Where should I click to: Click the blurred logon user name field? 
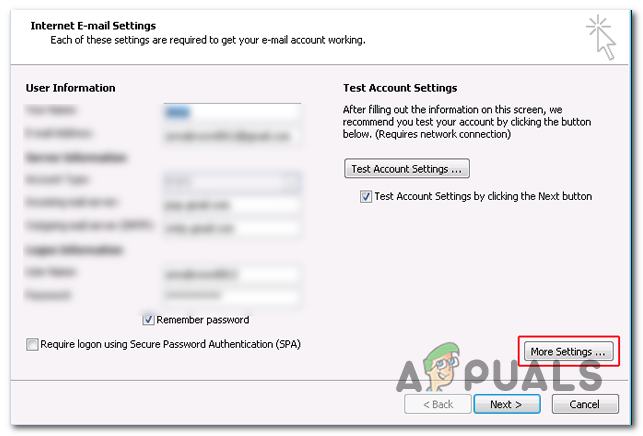232,274
